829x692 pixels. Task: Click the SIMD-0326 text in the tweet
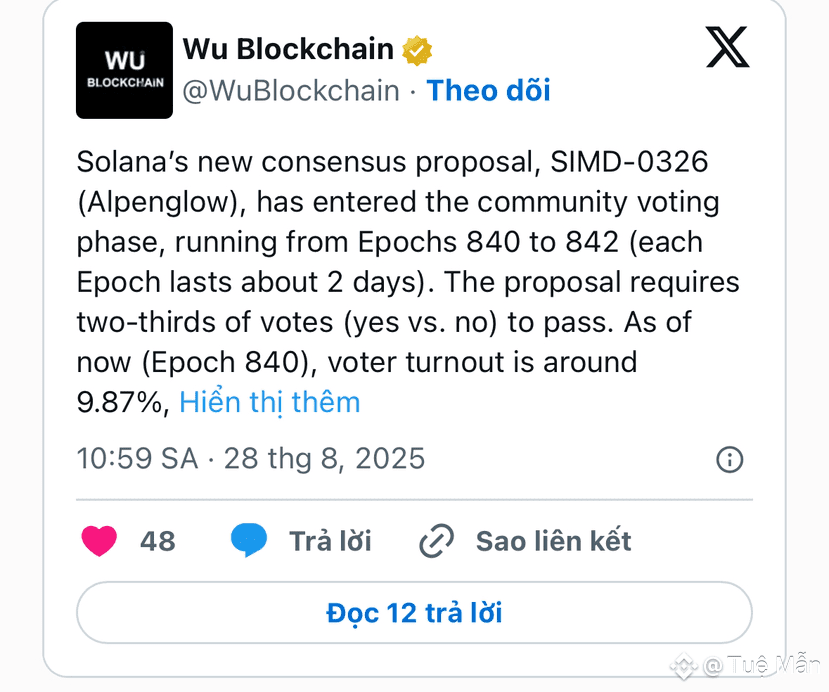tap(629, 162)
